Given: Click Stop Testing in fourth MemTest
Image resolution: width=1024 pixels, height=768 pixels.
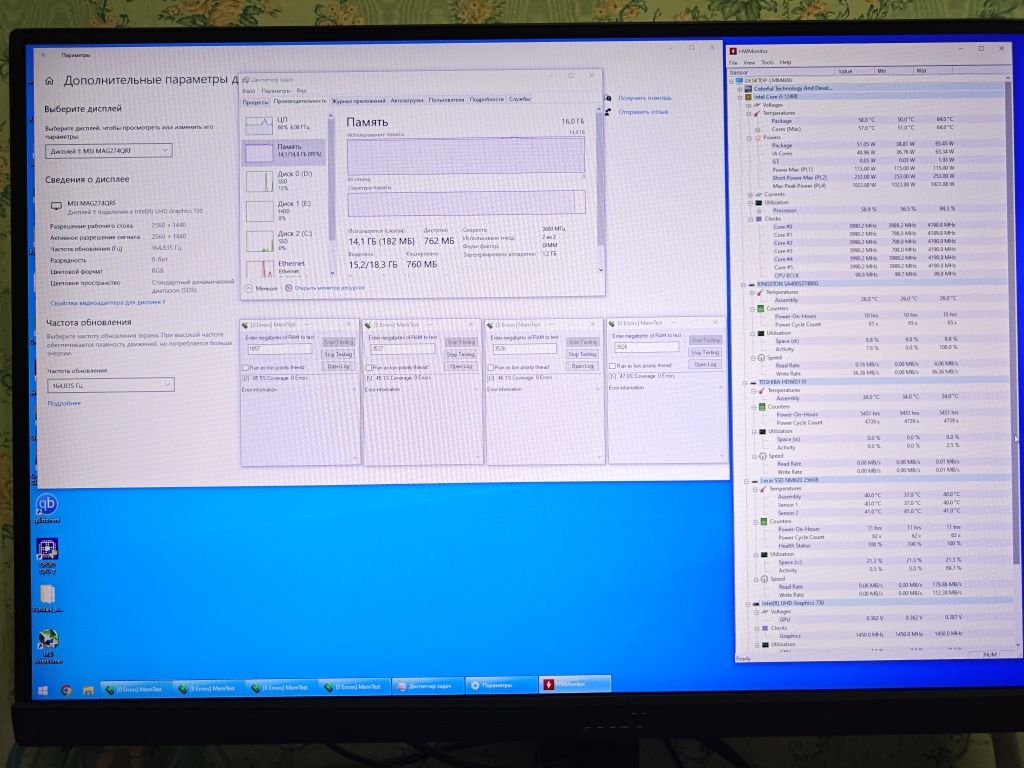Looking at the screenshot, I should click(705, 353).
